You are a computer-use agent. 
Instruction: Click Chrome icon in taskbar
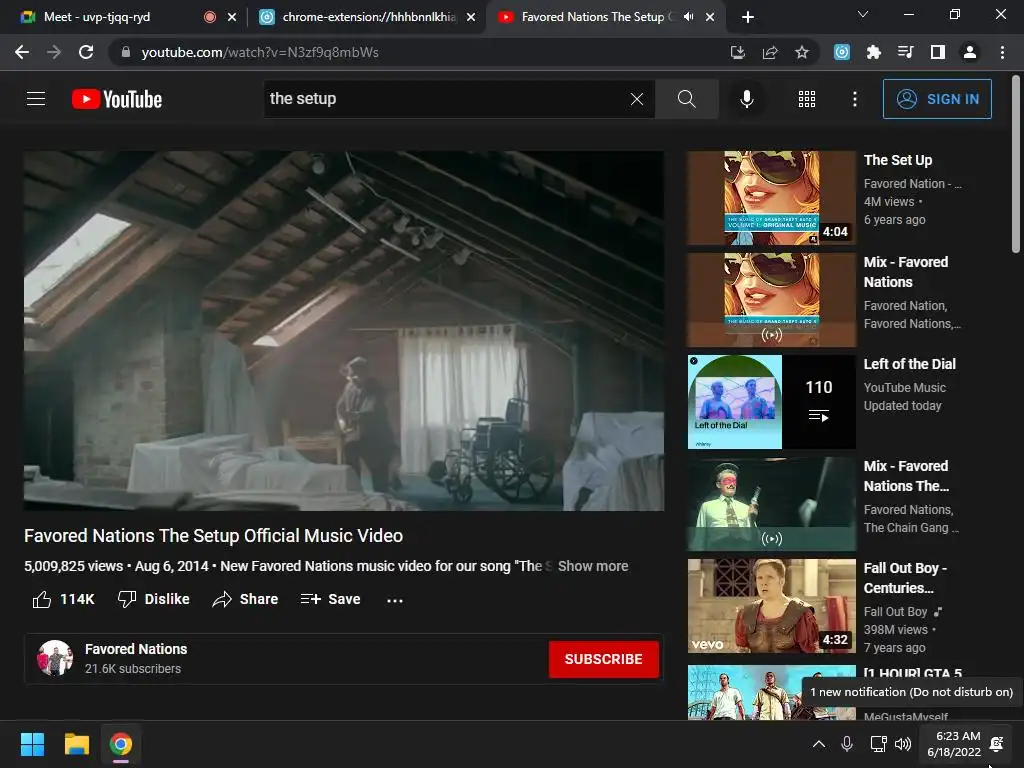120,744
